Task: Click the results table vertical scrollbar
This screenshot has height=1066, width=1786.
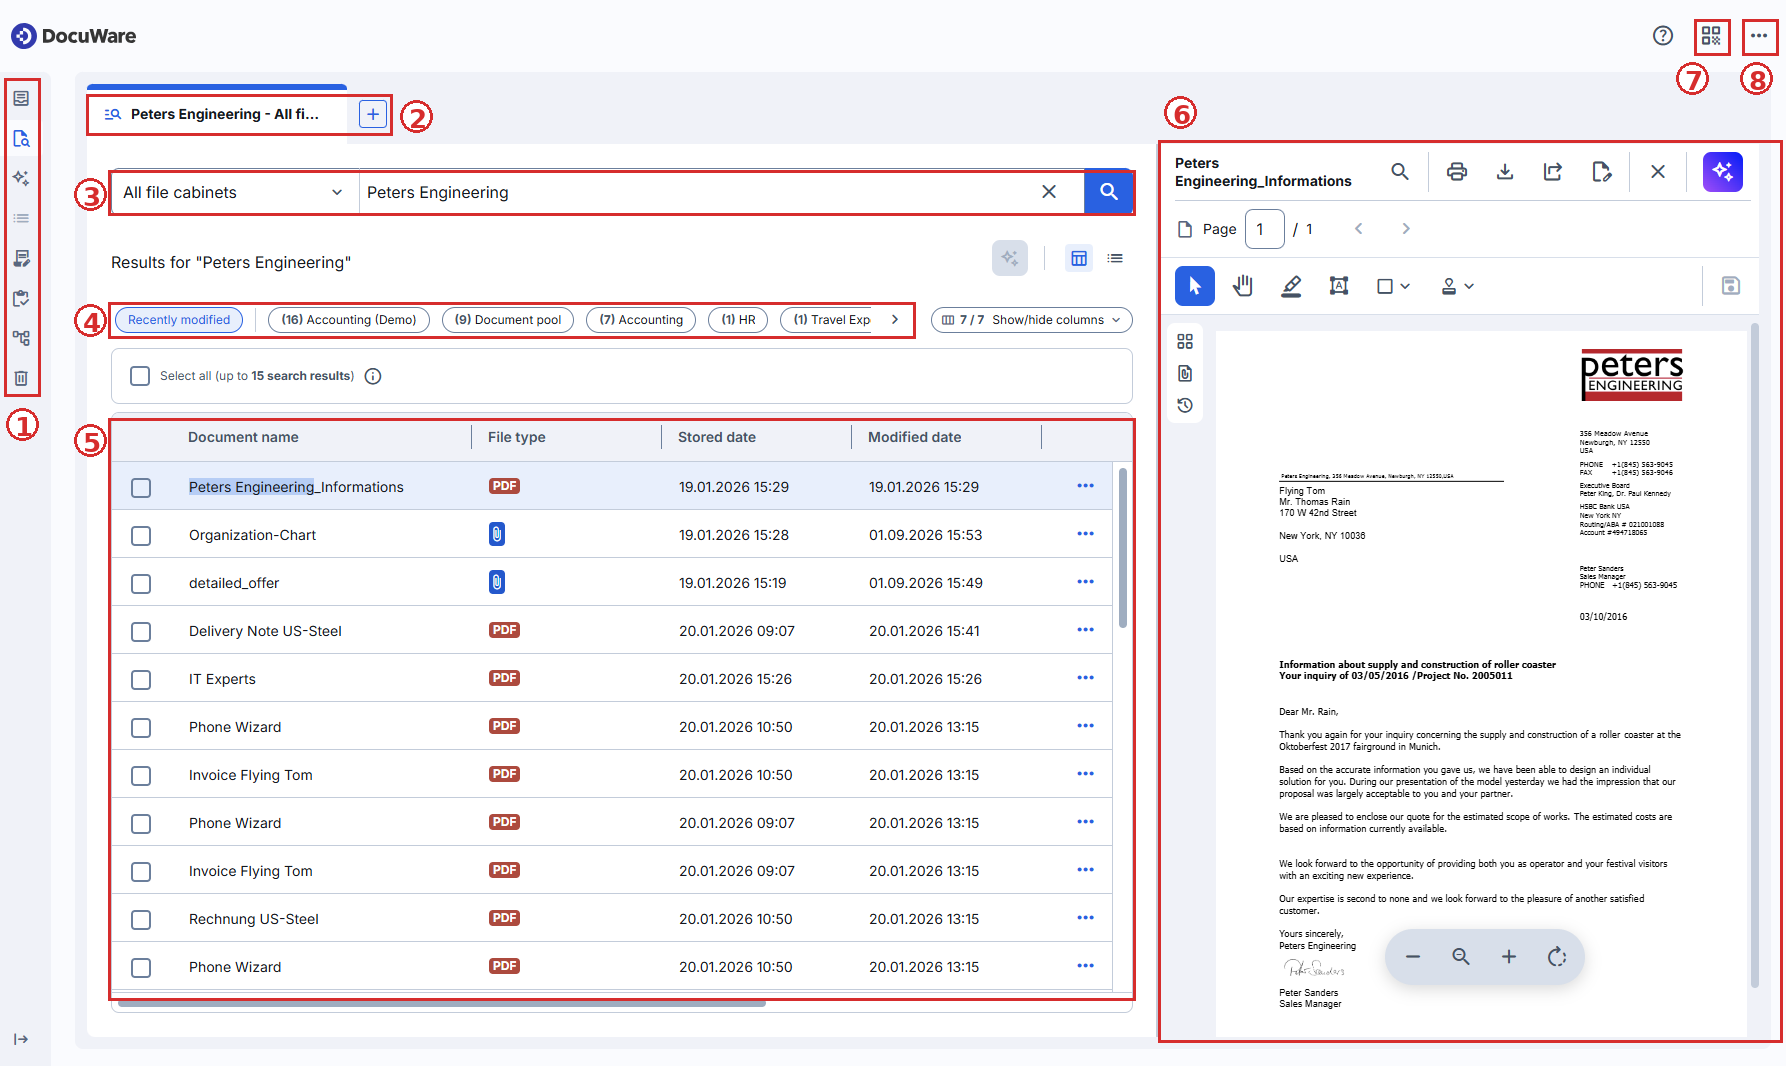Action: click(x=1123, y=548)
